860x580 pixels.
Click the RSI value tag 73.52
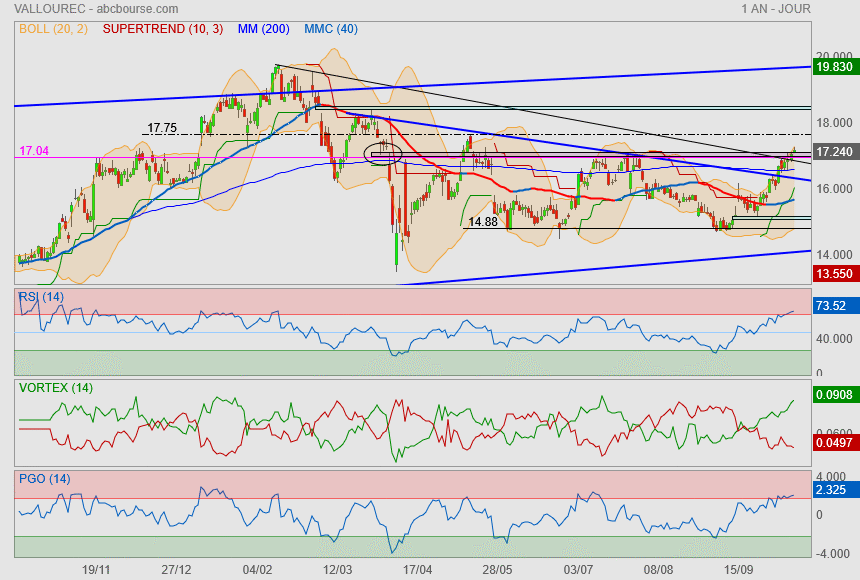click(832, 306)
